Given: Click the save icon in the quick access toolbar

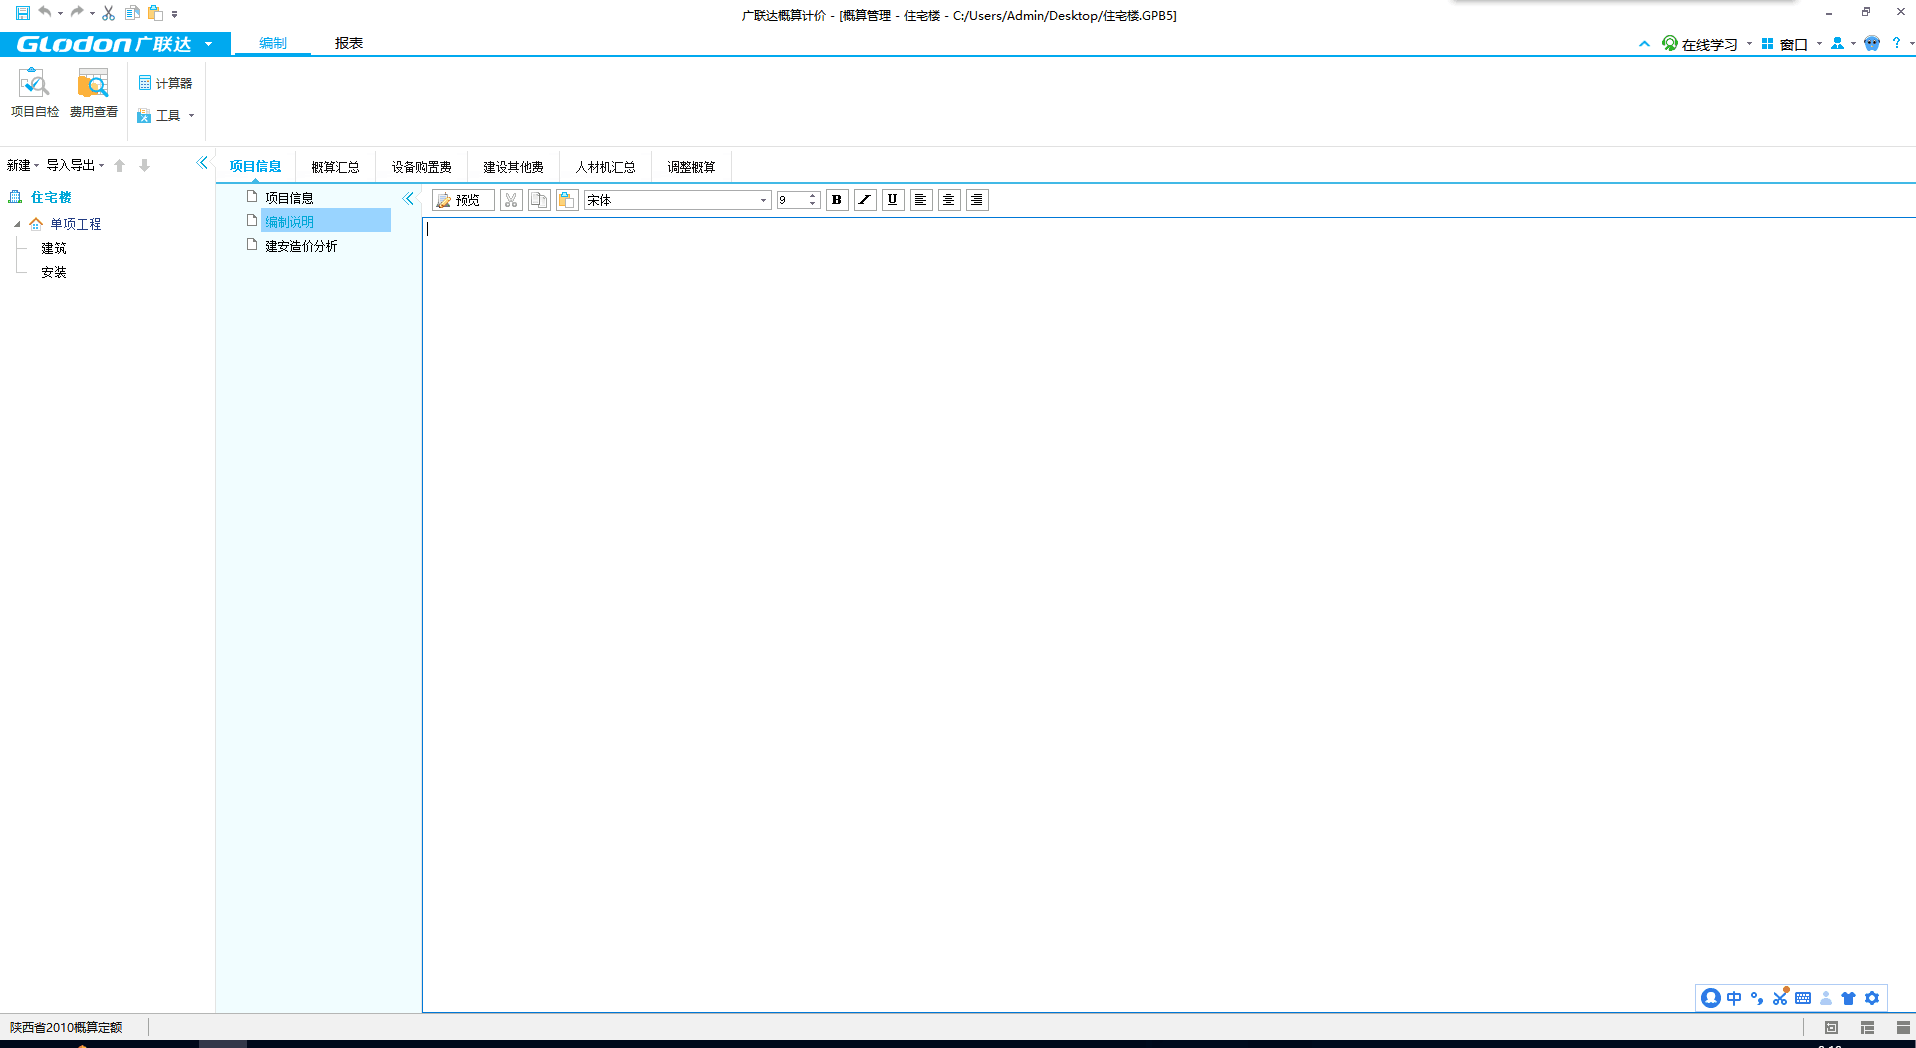Looking at the screenshot, I should (x=22, y=13).
